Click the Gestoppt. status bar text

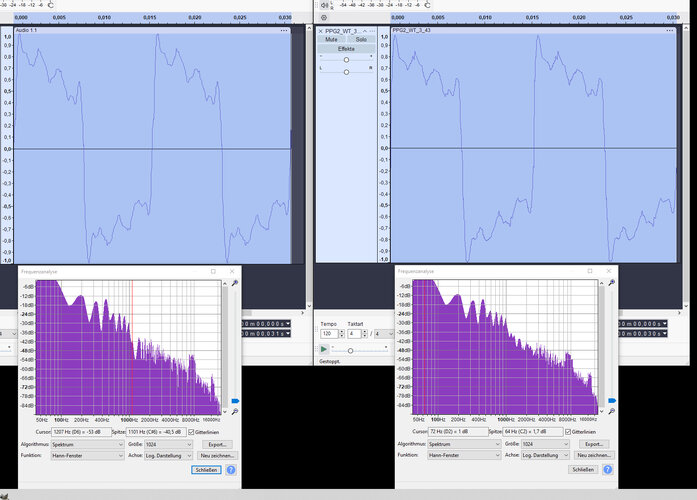pos(329,361)
